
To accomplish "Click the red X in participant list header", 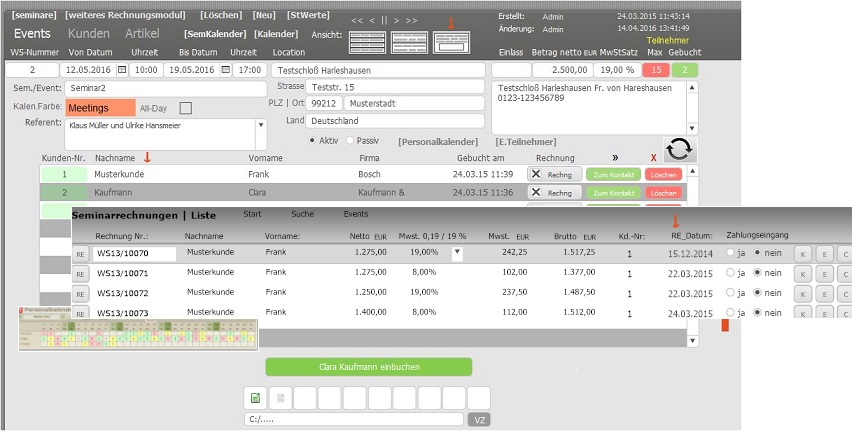I will click(x=653, y=158).
